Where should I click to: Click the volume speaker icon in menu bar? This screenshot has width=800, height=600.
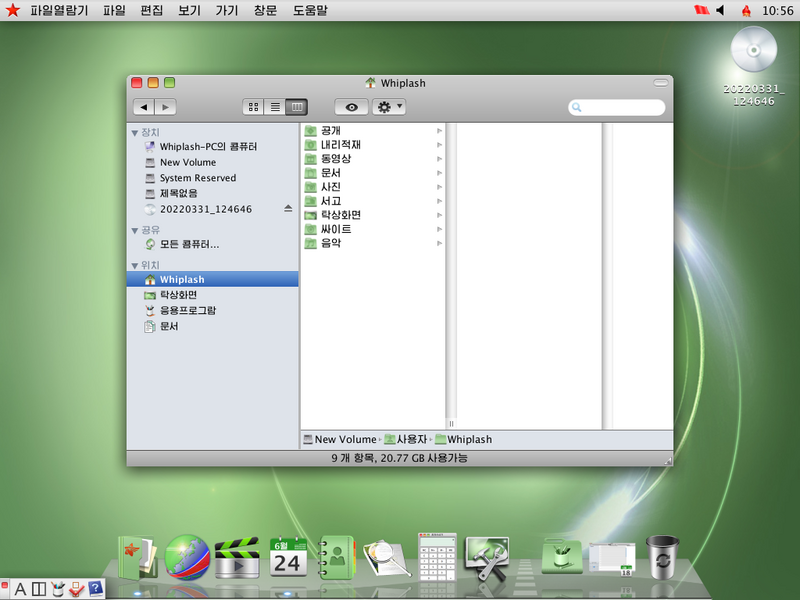point(719,10)
